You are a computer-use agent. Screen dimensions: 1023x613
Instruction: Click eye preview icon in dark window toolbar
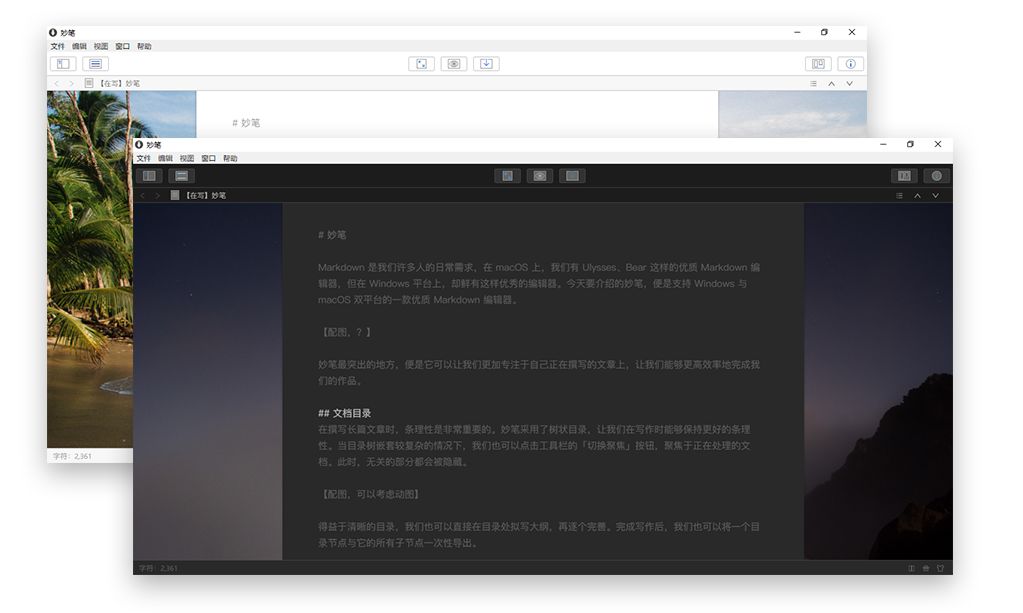coord(540,176)
